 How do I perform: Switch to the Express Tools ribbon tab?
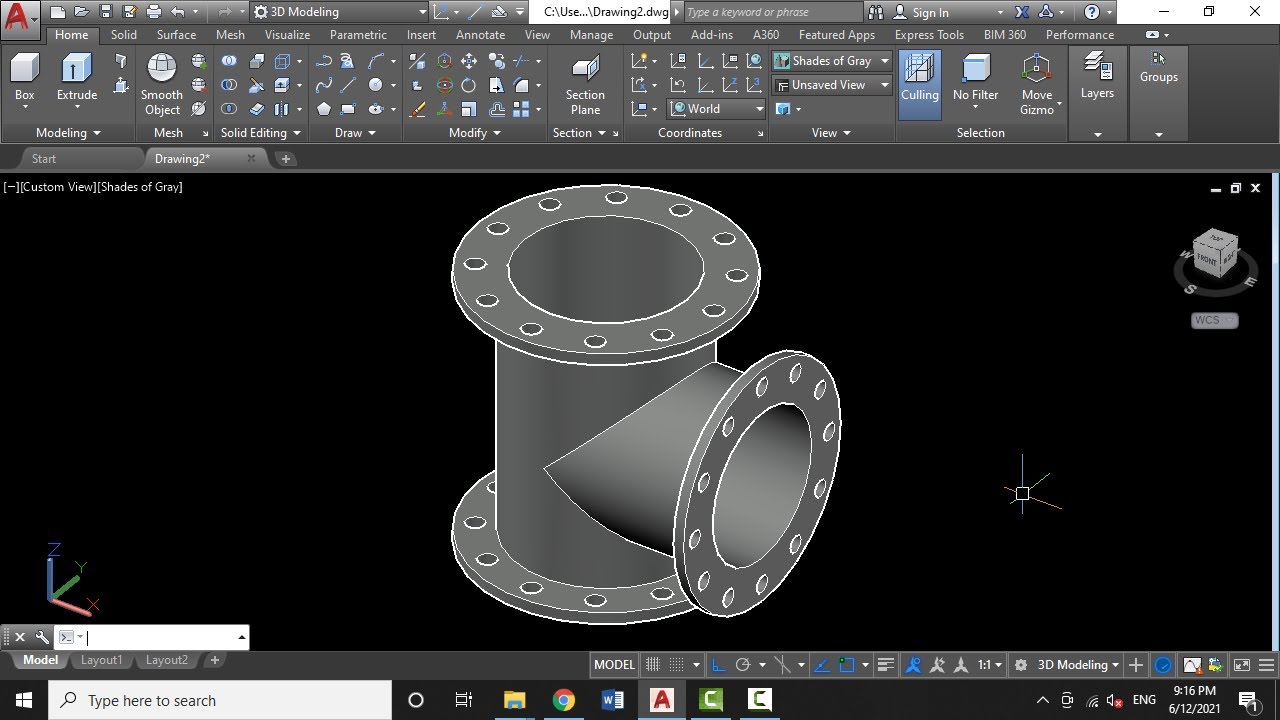pyautogui.click(x=930, y=34)
